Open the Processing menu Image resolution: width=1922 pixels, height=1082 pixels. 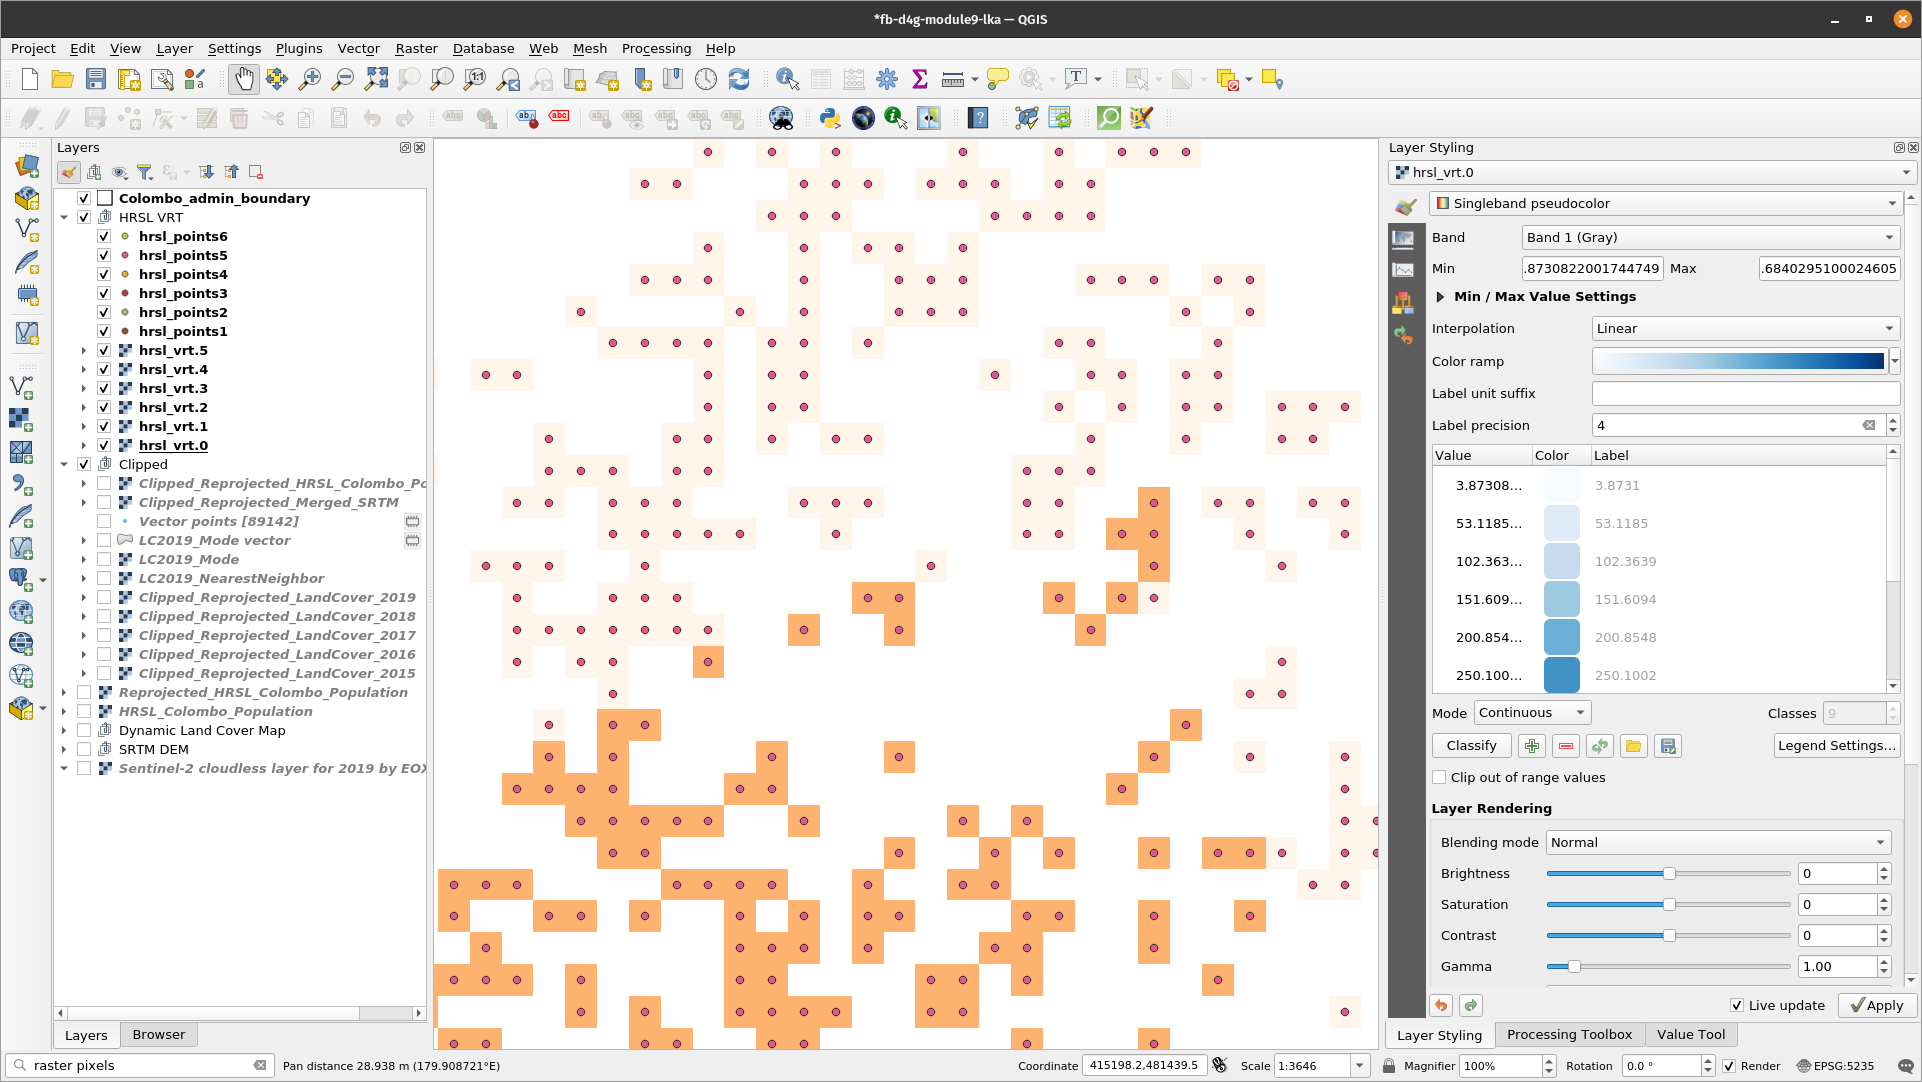click(x=656, y=48)
